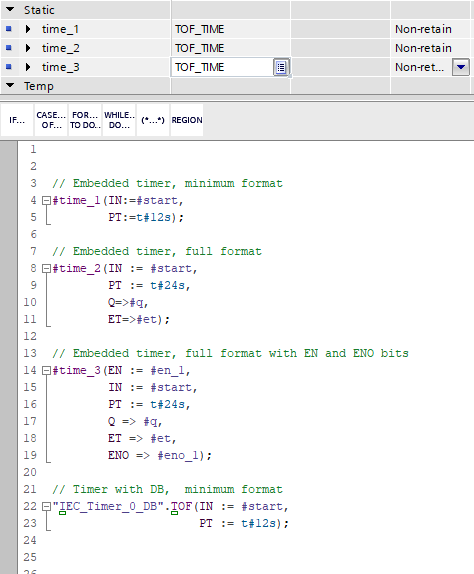Select the blue marker icon beside time_1
Image resolution: width=474 pixels, height=574 pixels.
tap(9, 29)
